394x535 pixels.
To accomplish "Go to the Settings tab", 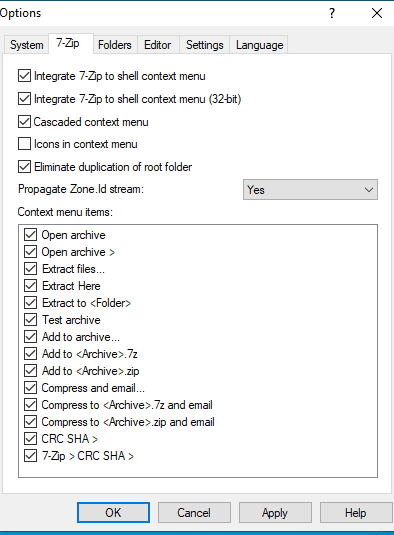I will [205, 45].
